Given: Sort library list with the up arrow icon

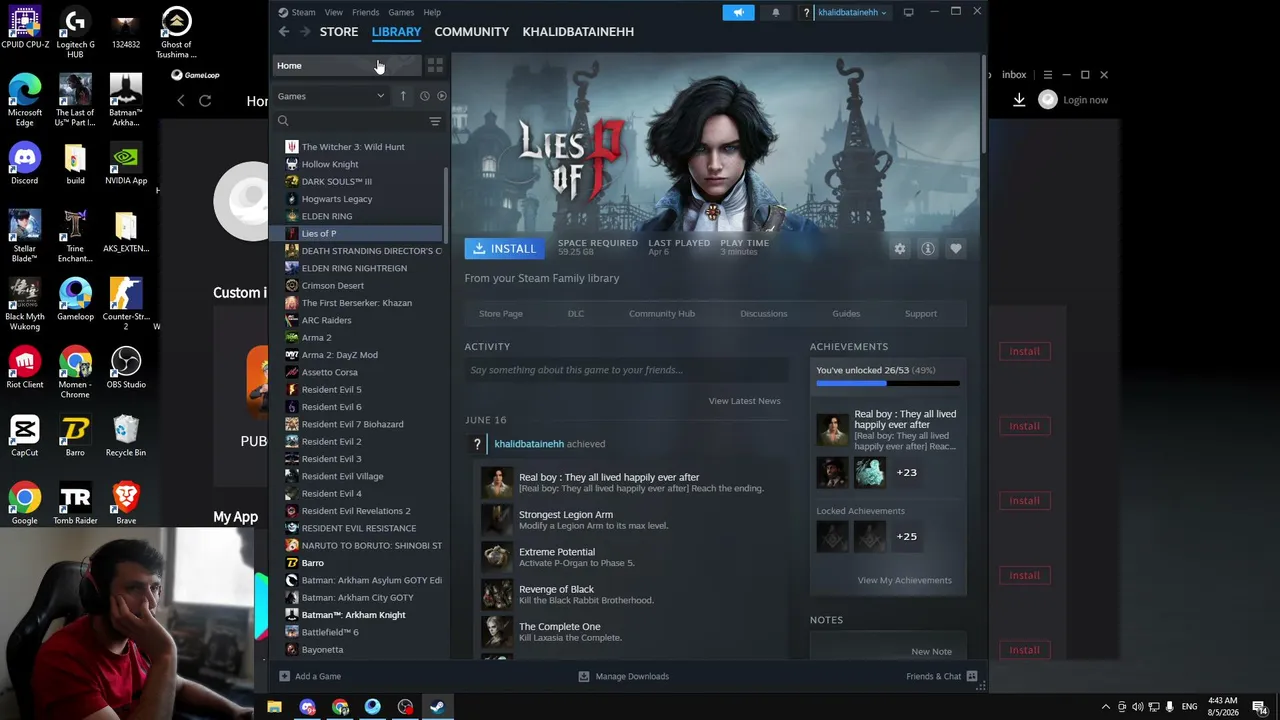Looking at the screenshot, I should point(403,96).
